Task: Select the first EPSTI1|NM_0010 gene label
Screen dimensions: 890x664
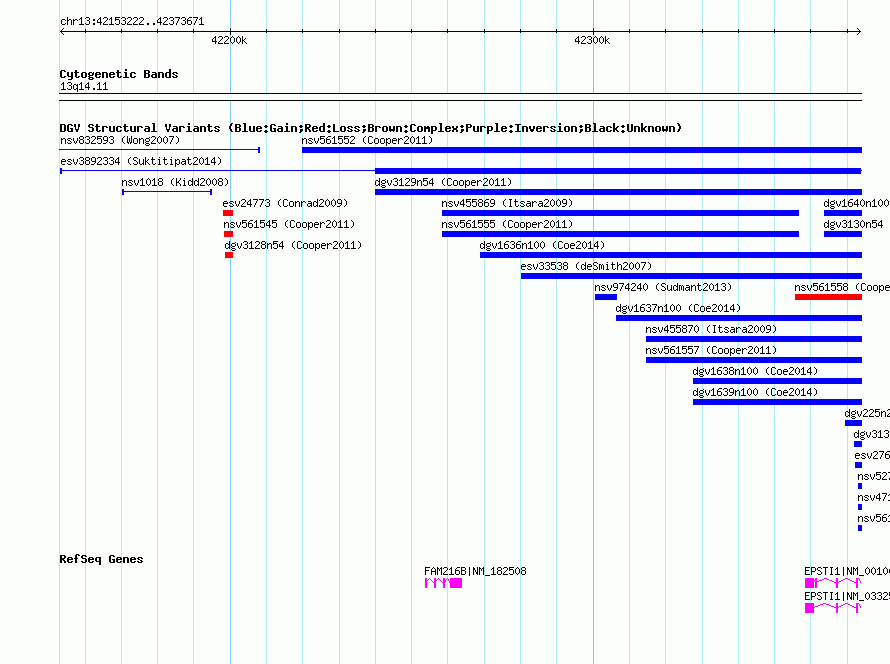Action: (847, 571)
